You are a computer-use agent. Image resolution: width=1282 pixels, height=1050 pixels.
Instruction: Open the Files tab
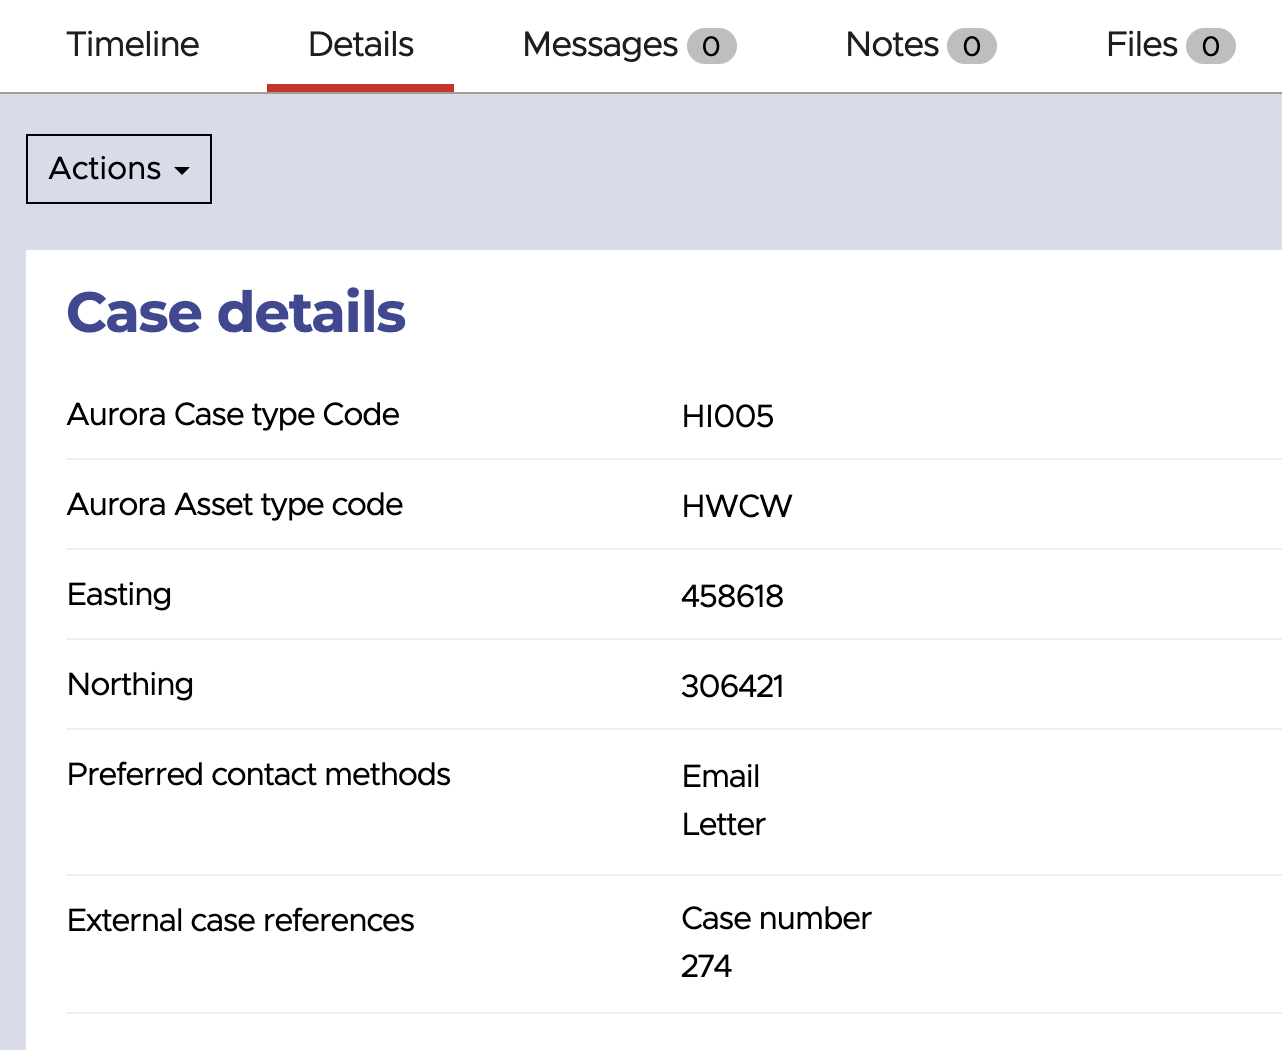[x=1139, y=44]
